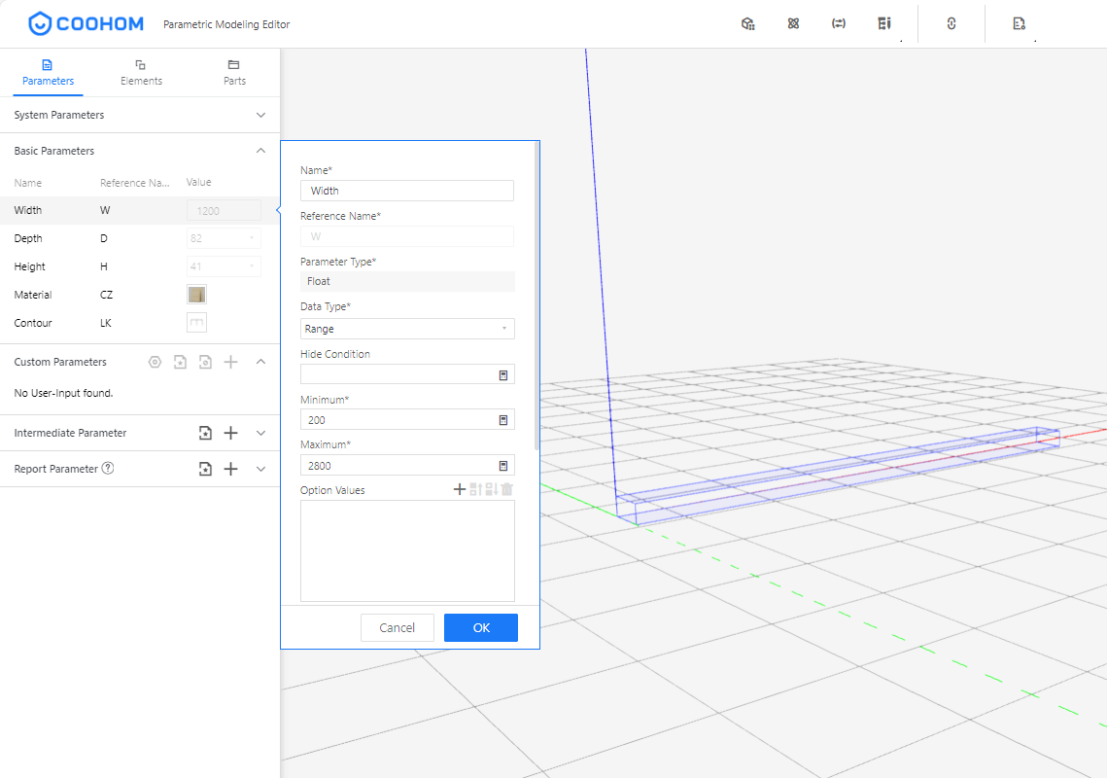The image size is (1108, 778).
Task: Open formula editor for Hide Condition
Action: tap(503, 375)
